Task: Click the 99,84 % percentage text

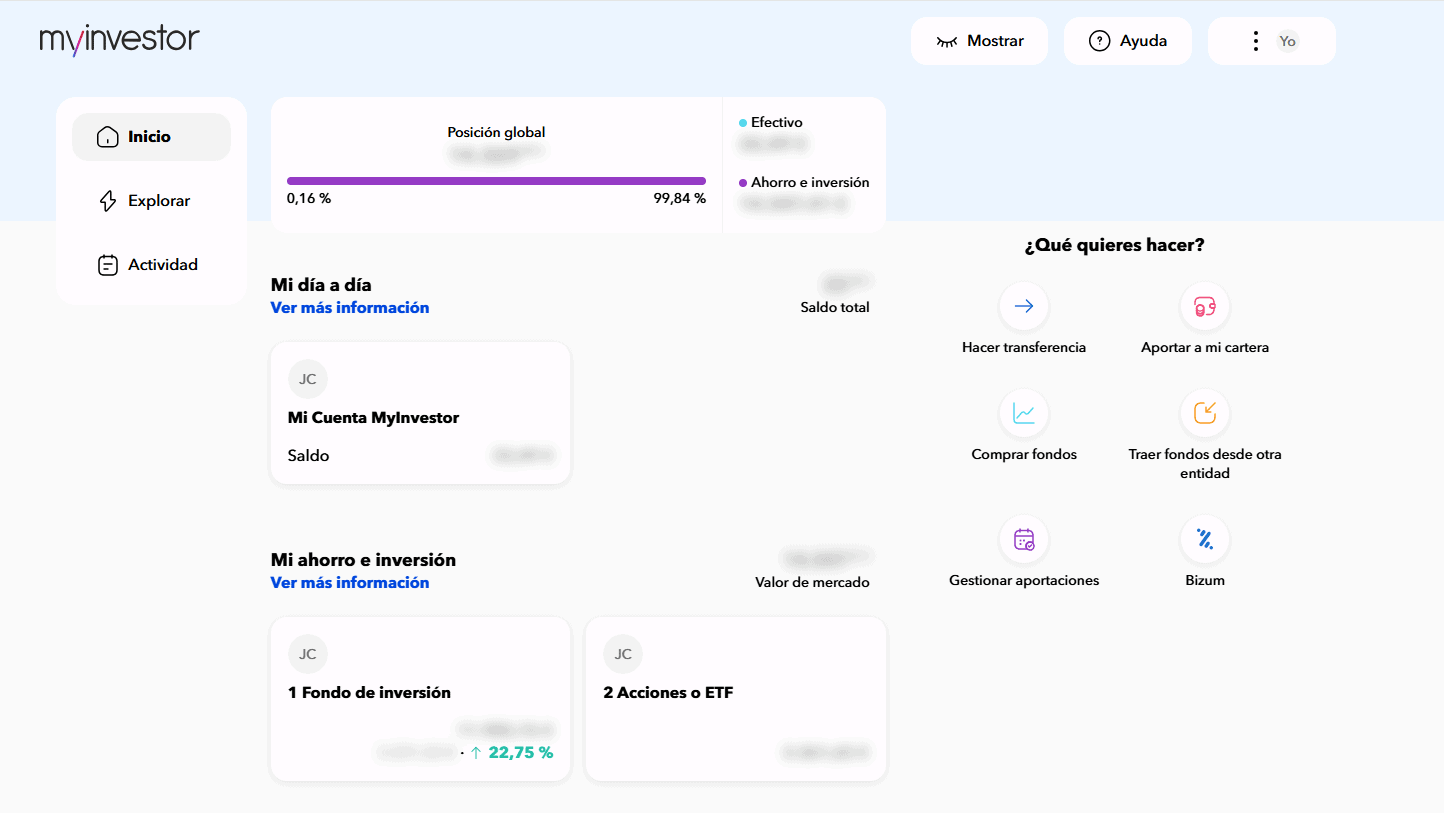Action: click(680, 199)
